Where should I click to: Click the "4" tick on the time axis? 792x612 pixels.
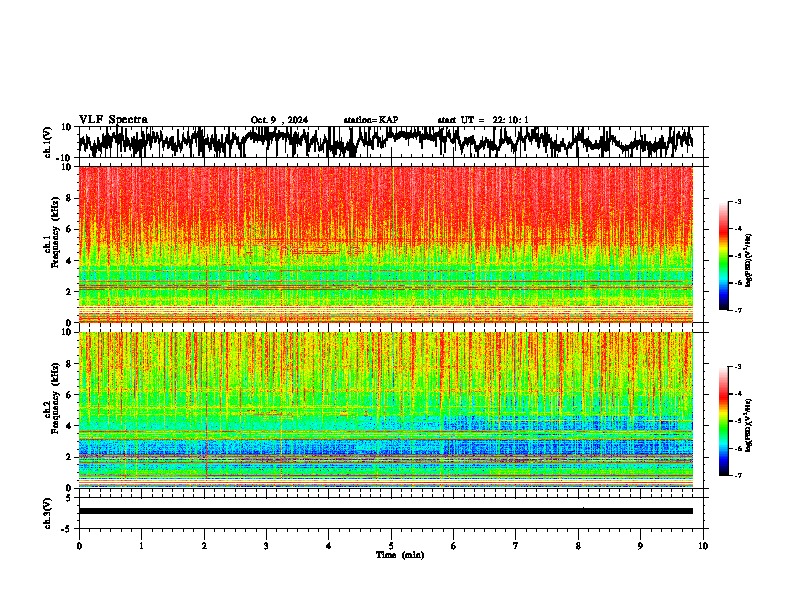[x=329, y=546]
